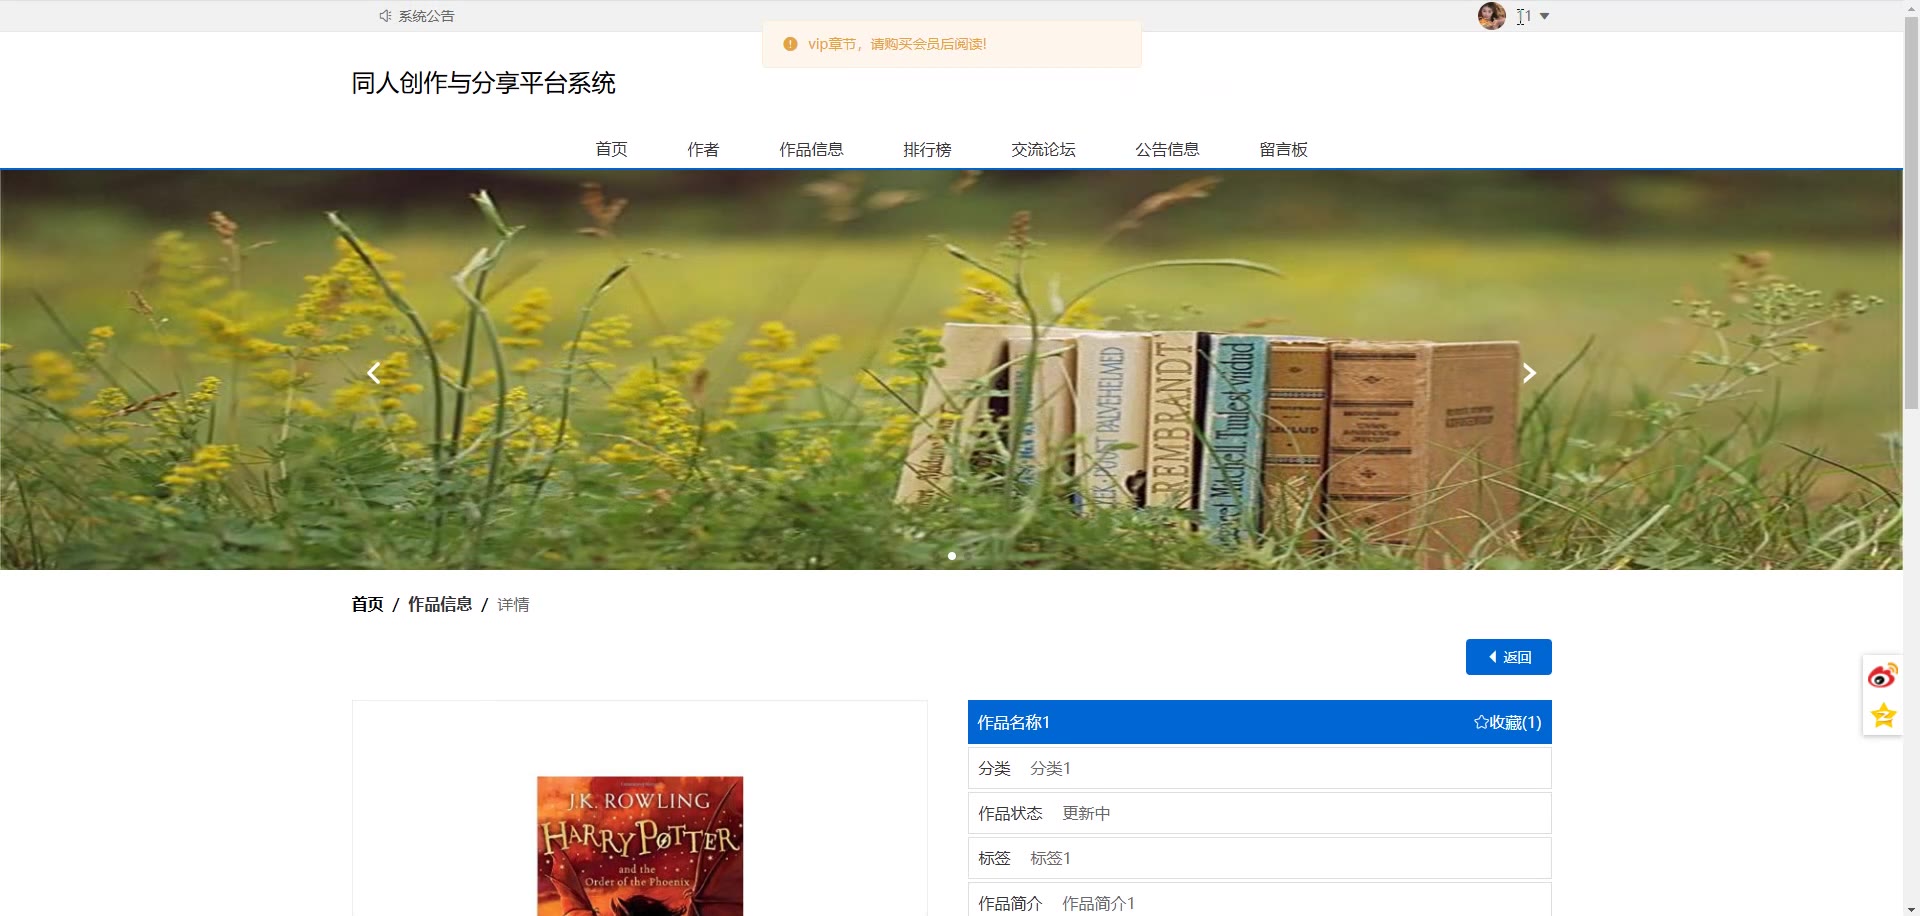Click the VIP chapter warning message text
This screenshot has width=1920, height=916.
(x=897, y=44)
